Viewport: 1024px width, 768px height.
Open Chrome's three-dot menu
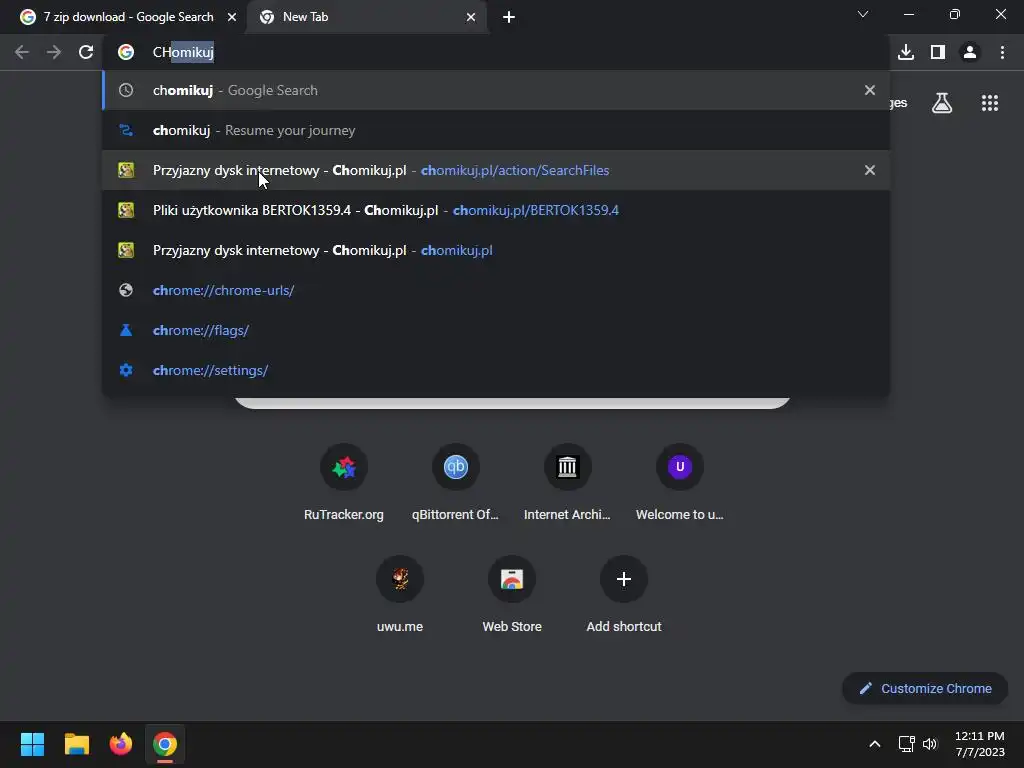click(x=1002, y=52)
